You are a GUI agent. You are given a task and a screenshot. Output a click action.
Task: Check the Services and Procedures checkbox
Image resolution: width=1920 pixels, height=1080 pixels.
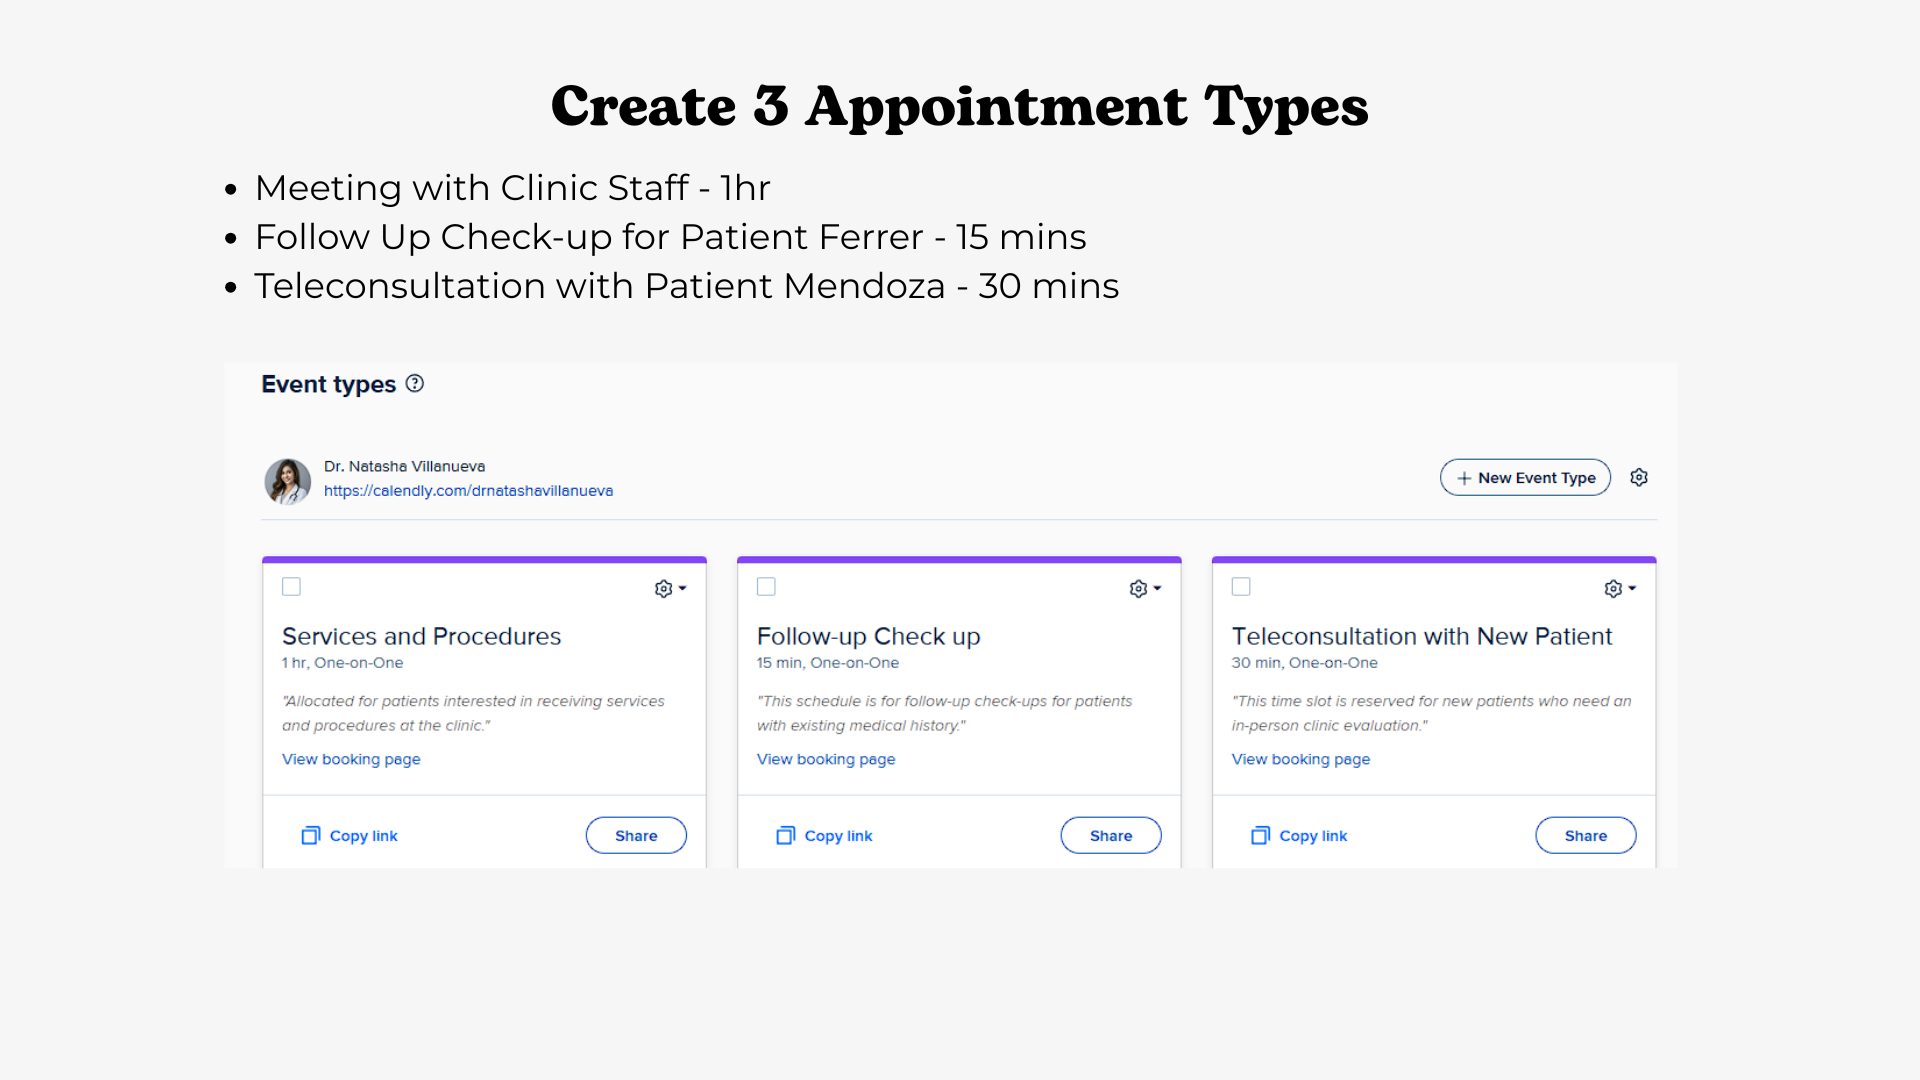click(x=291, y=586)
